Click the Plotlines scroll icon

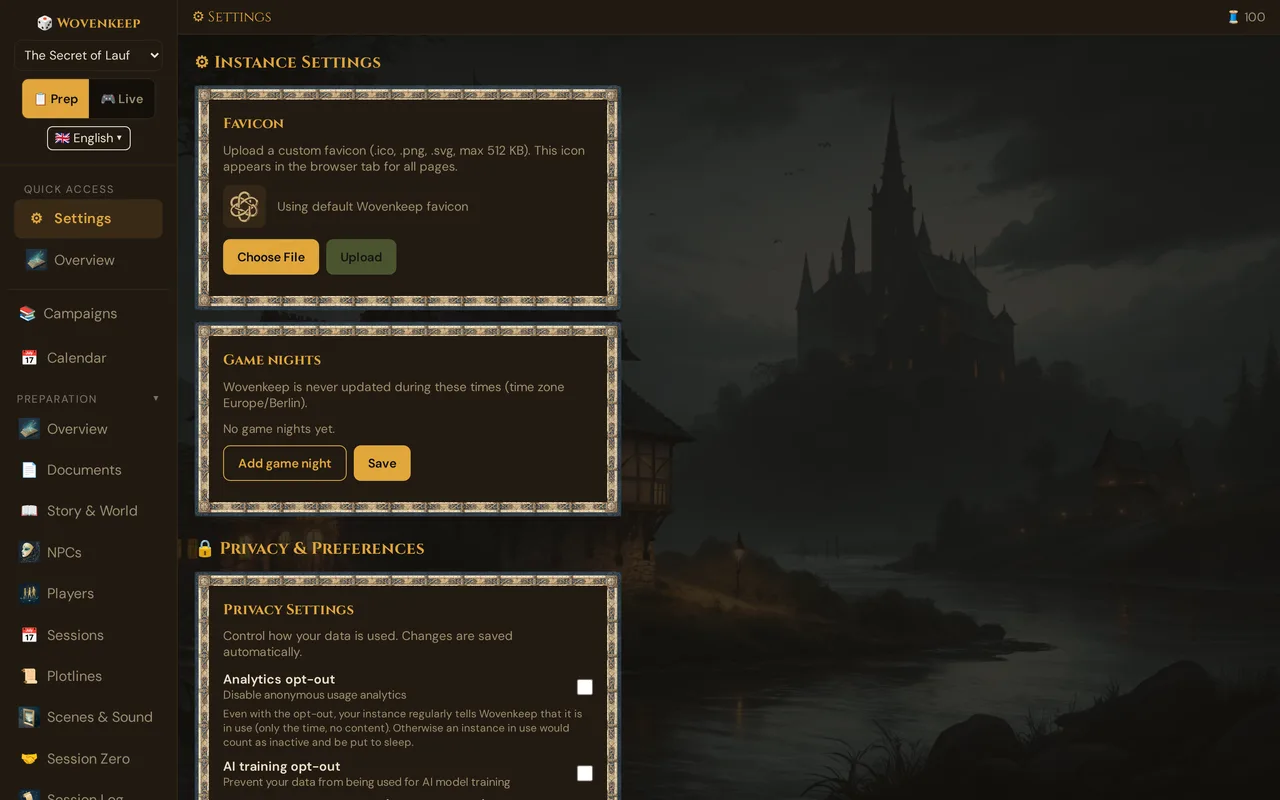click(29, 676)
